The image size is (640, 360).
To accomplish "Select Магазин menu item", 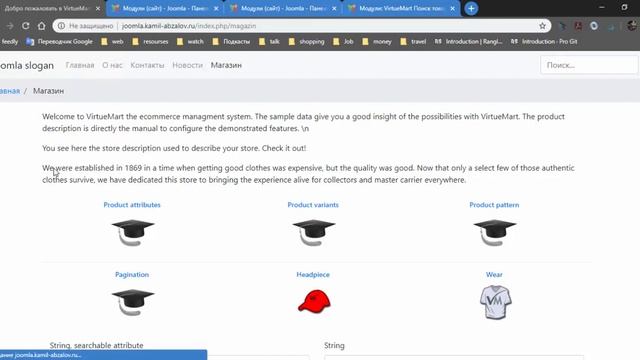I will tap(226, 65).
